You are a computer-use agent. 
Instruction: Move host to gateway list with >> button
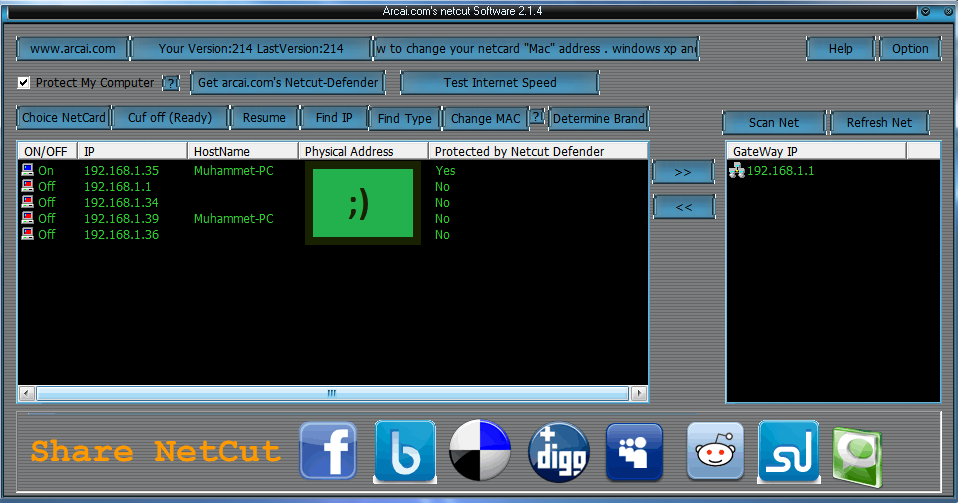683,172
